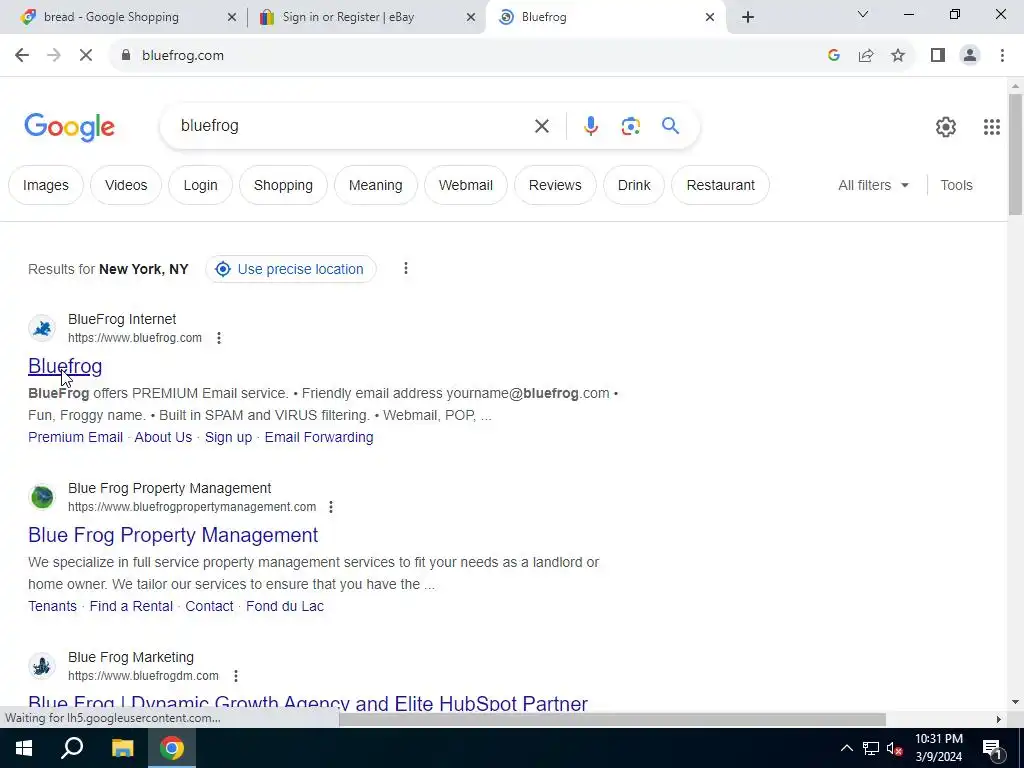Select the Restaurant filter chip
The height and width of the screenshot is (768, 1024).
point(720,185)
